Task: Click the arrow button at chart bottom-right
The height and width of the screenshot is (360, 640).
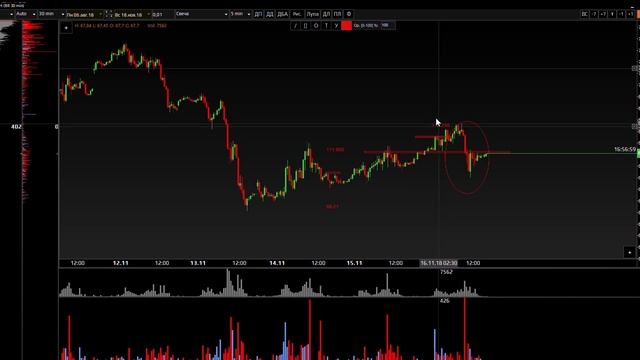Action: (x=630, y=252)
